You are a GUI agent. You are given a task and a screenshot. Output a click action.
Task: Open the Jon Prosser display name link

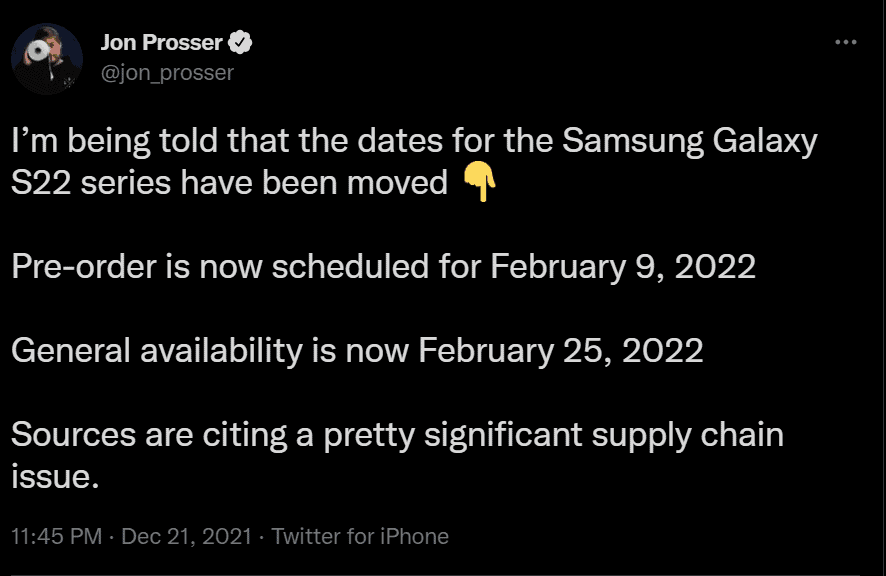tap(162, 42)
